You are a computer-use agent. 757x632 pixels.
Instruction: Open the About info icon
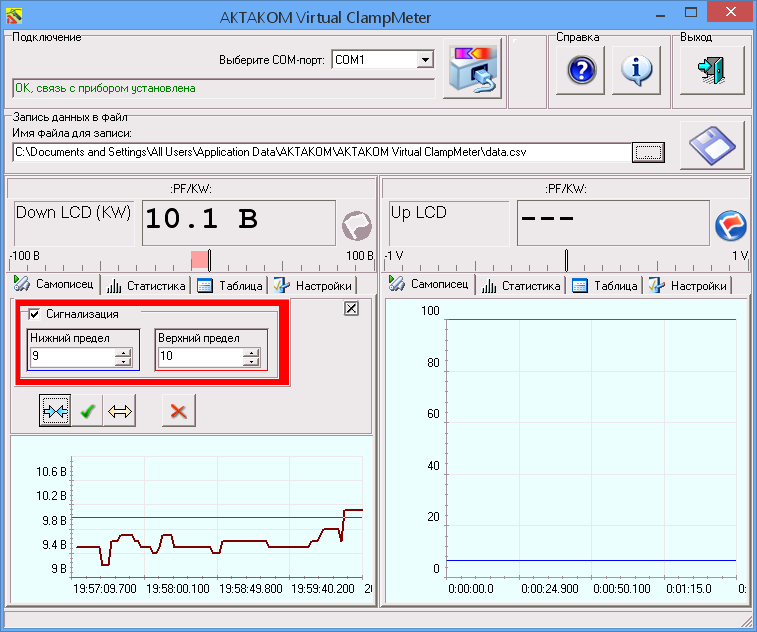636,70
